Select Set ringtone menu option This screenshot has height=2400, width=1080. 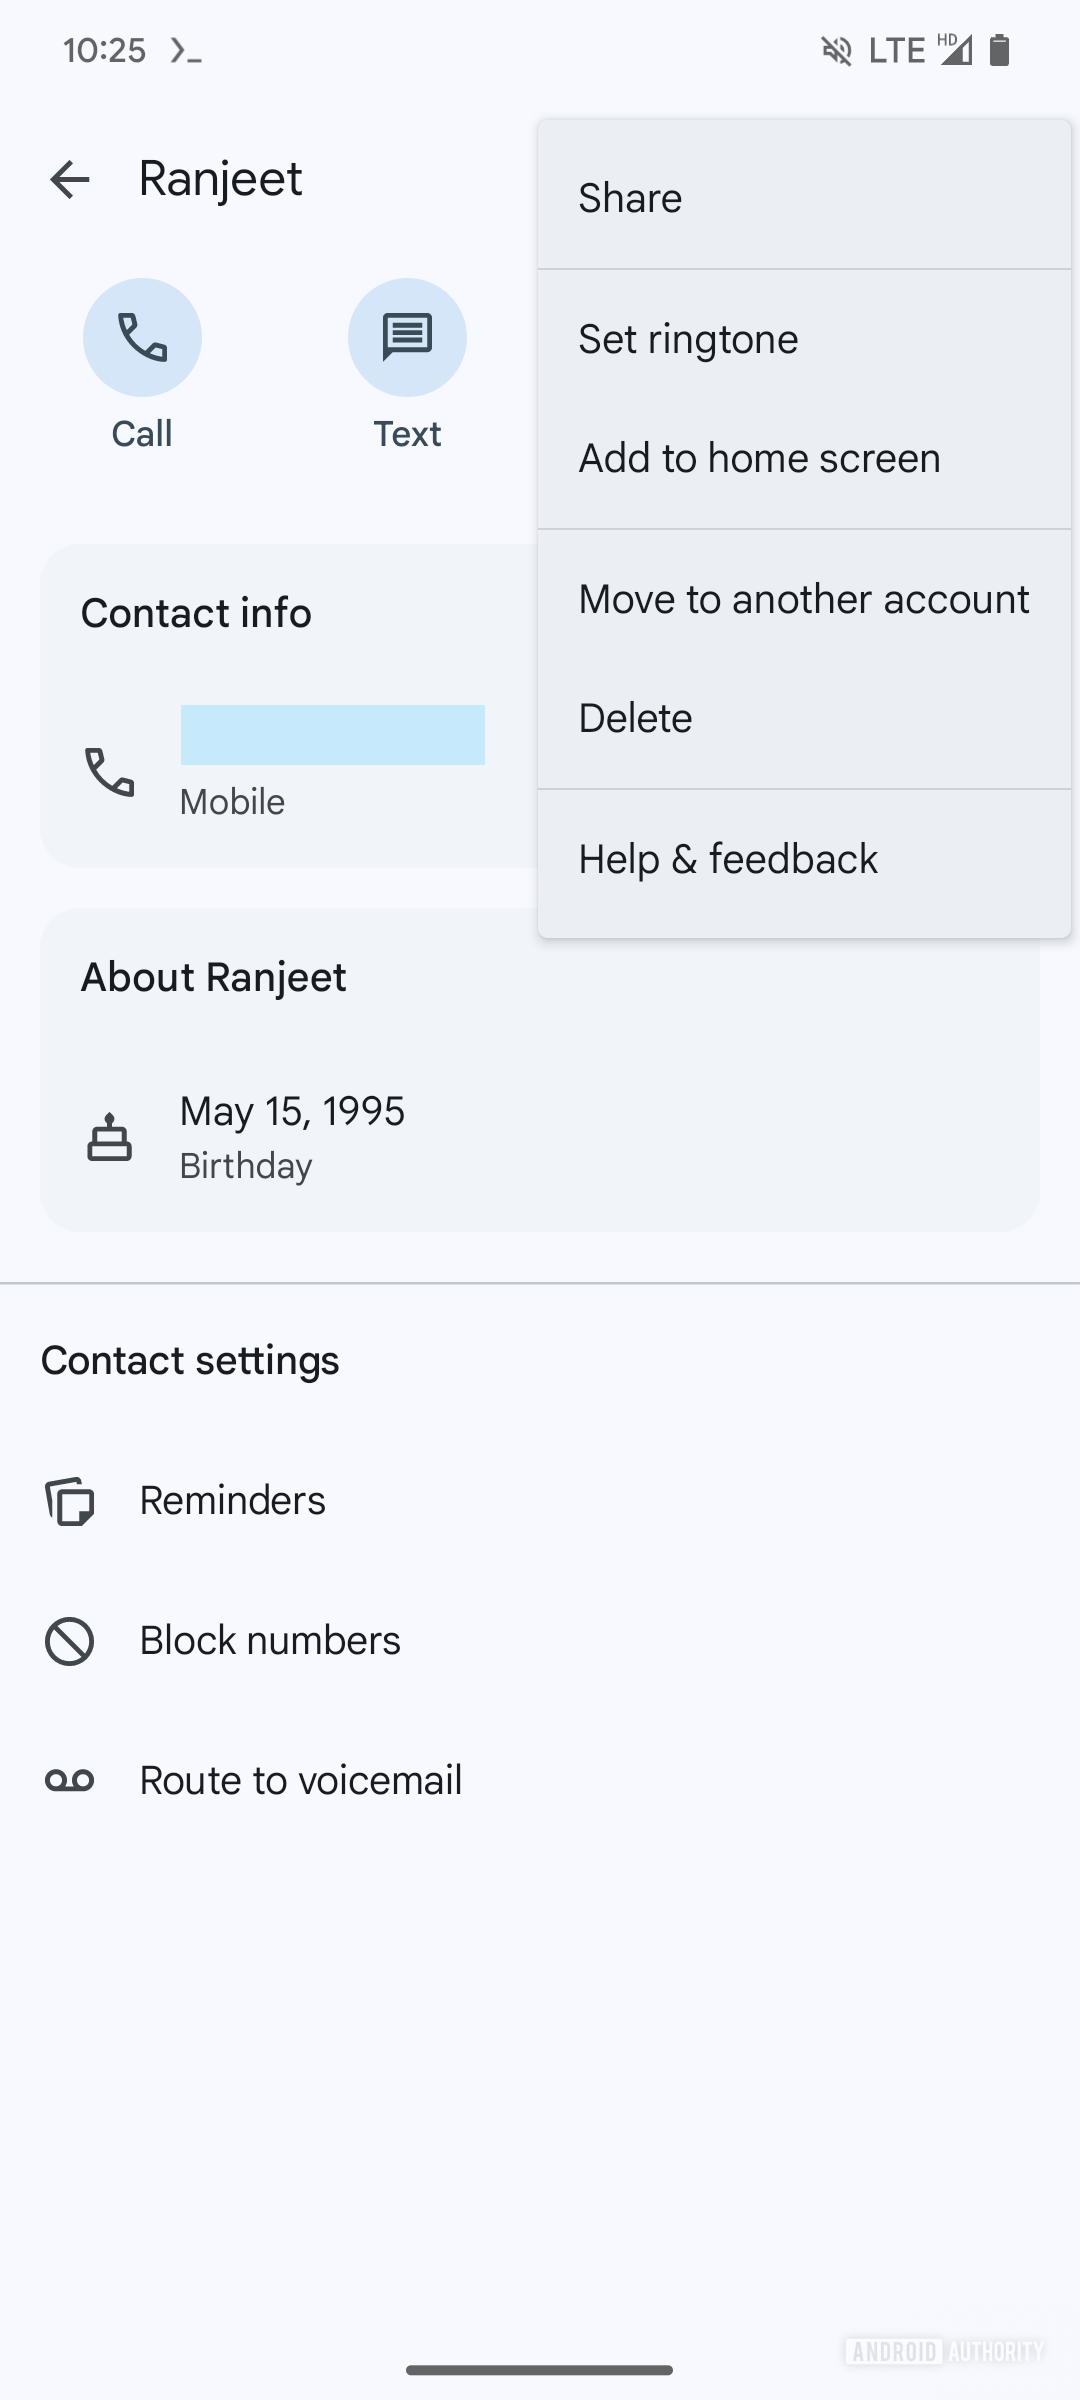tap(688, 339)
